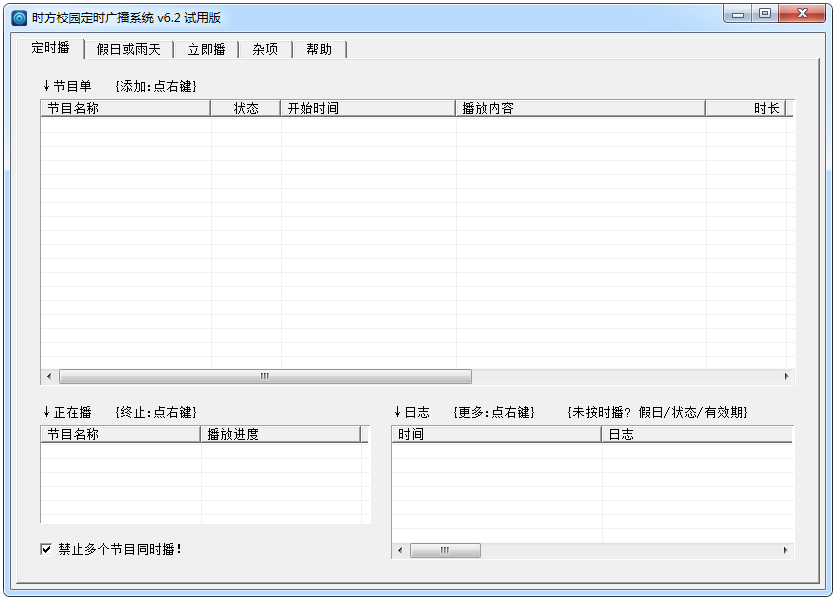
Task: Click the 开始时间 column header
Action: (368, 108)
